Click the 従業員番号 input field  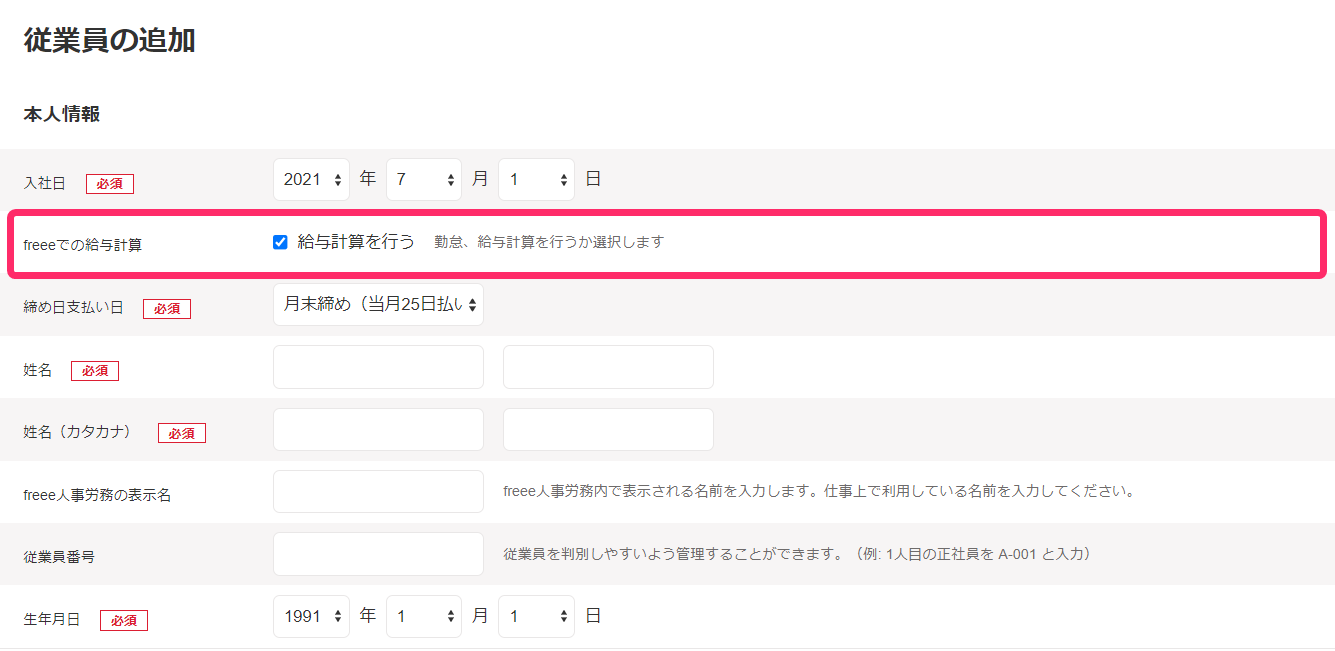378,554
